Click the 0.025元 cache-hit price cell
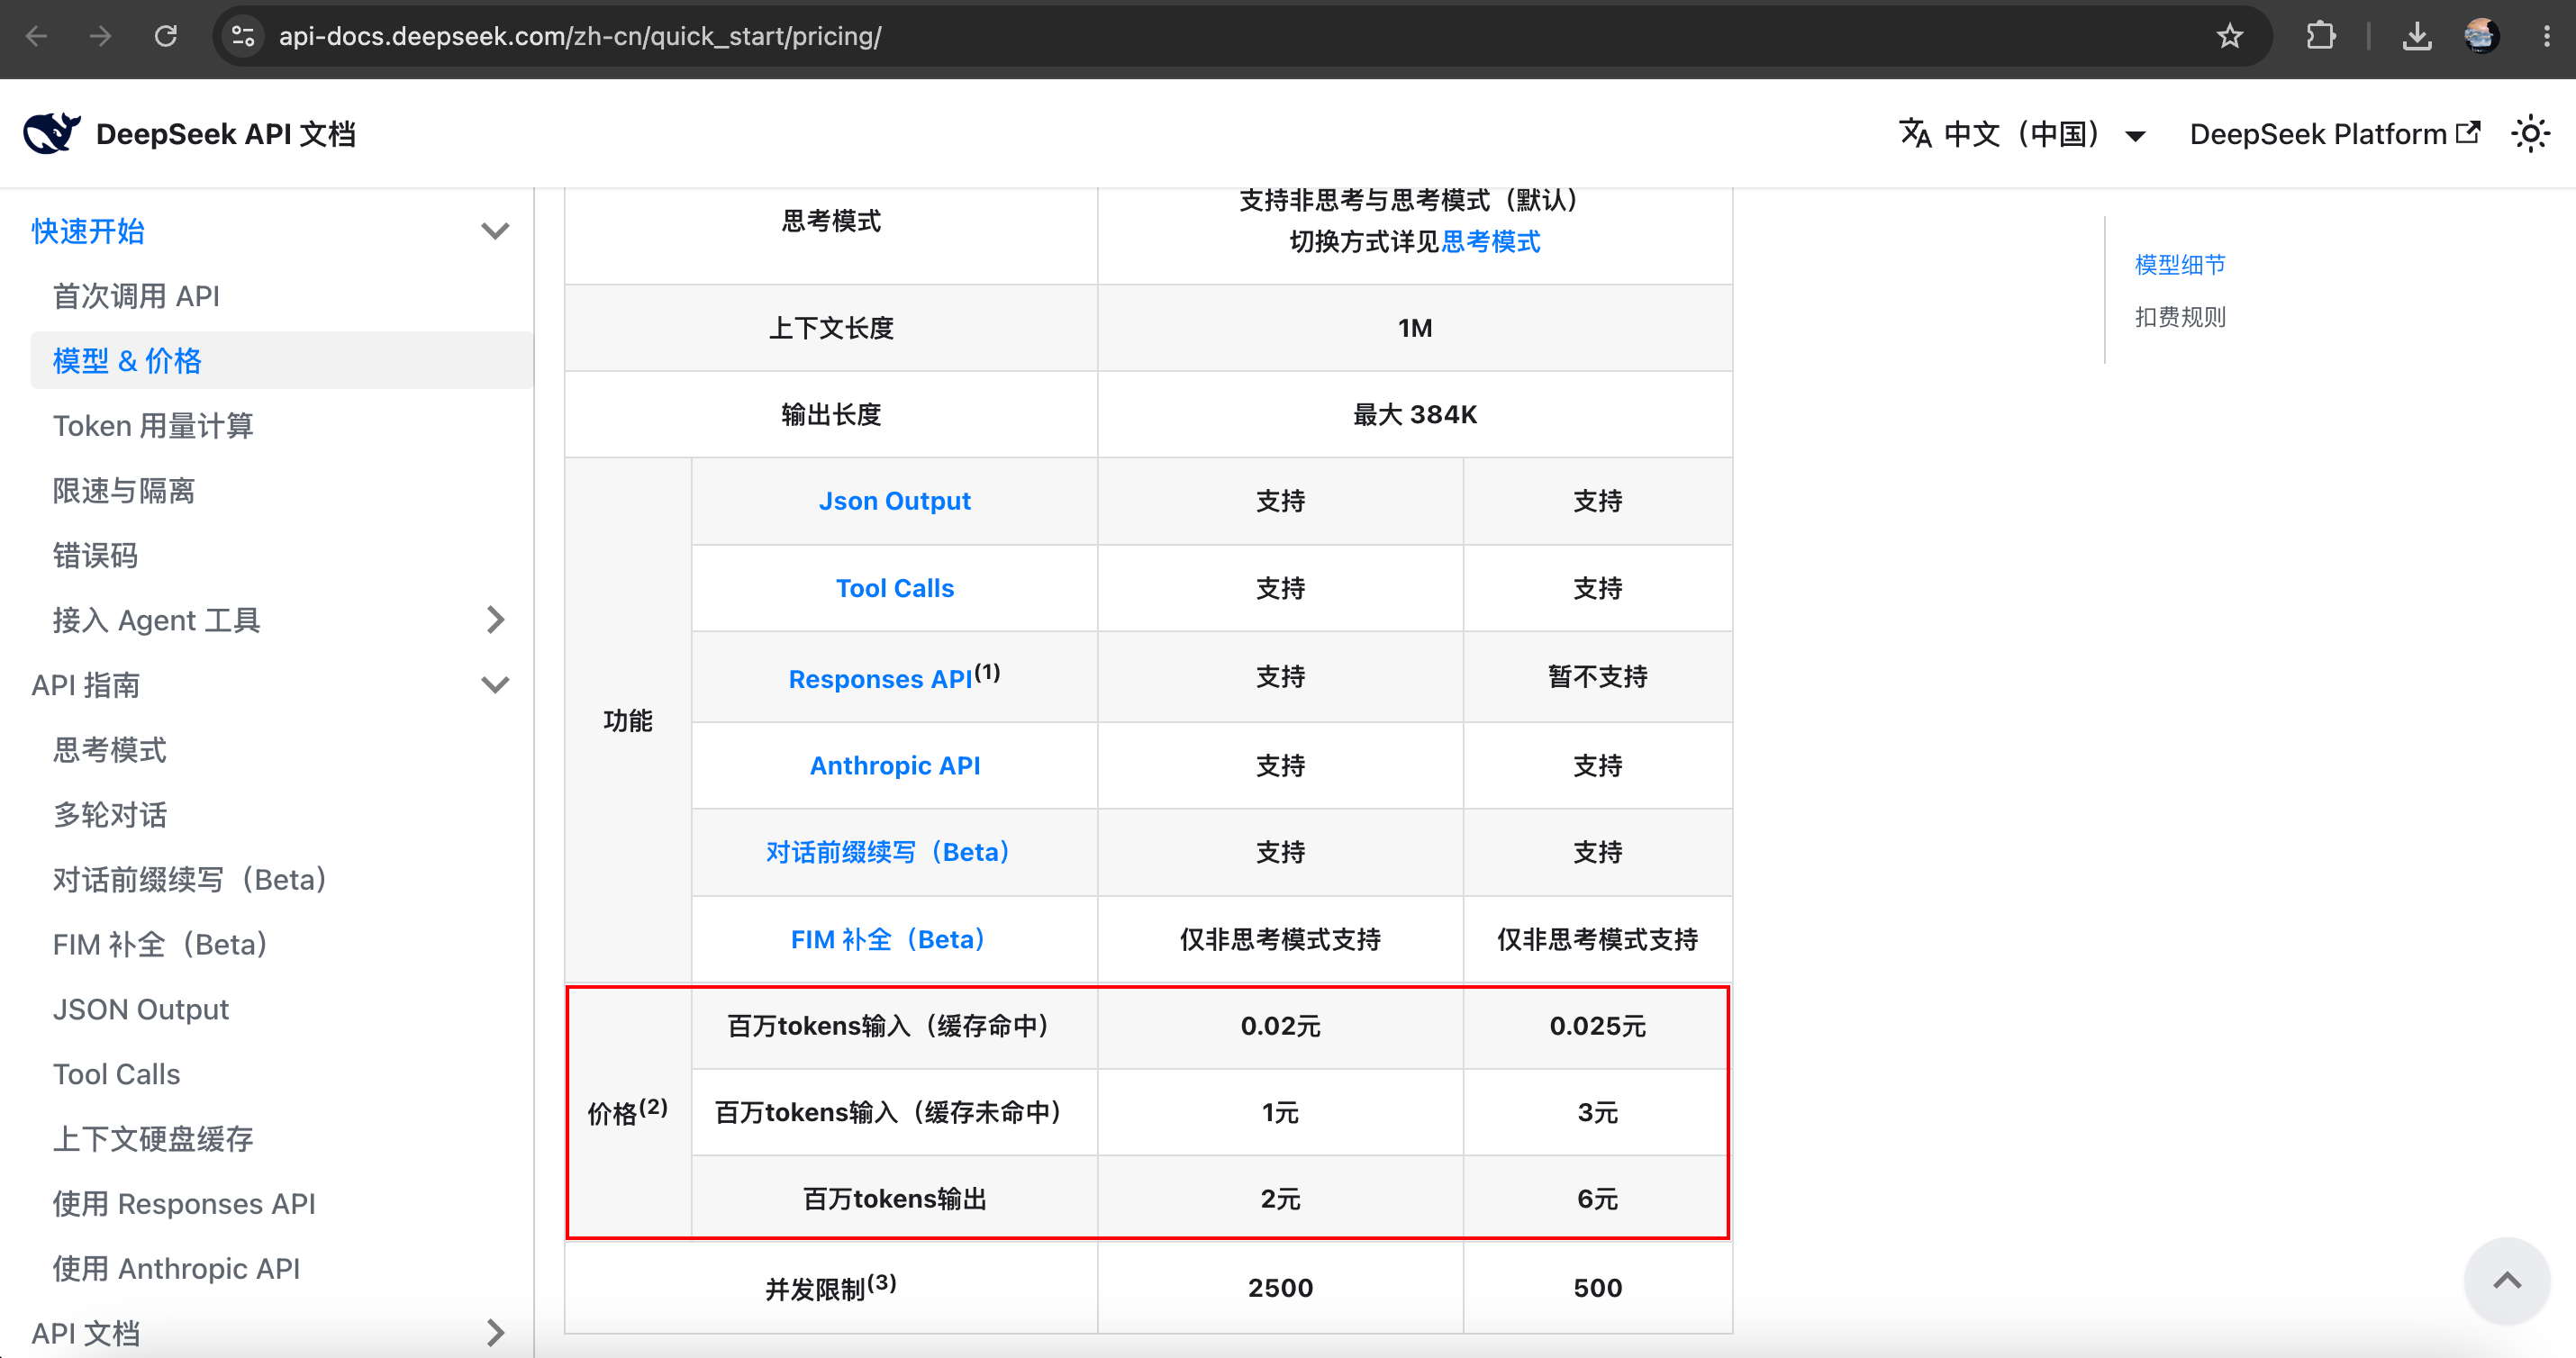Screen dimensions: 2576x1358 tap(1598, 1026)
